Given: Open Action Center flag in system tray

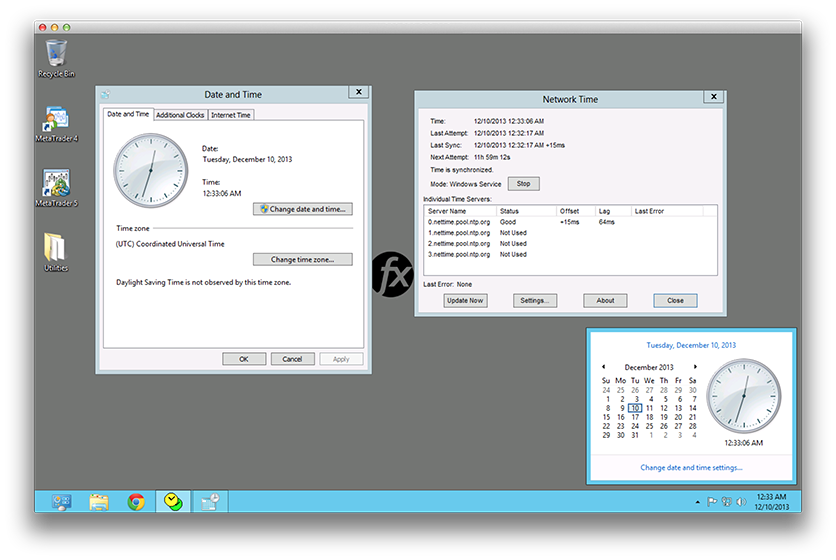Looking at the screenshot, I should click(711, 502).
